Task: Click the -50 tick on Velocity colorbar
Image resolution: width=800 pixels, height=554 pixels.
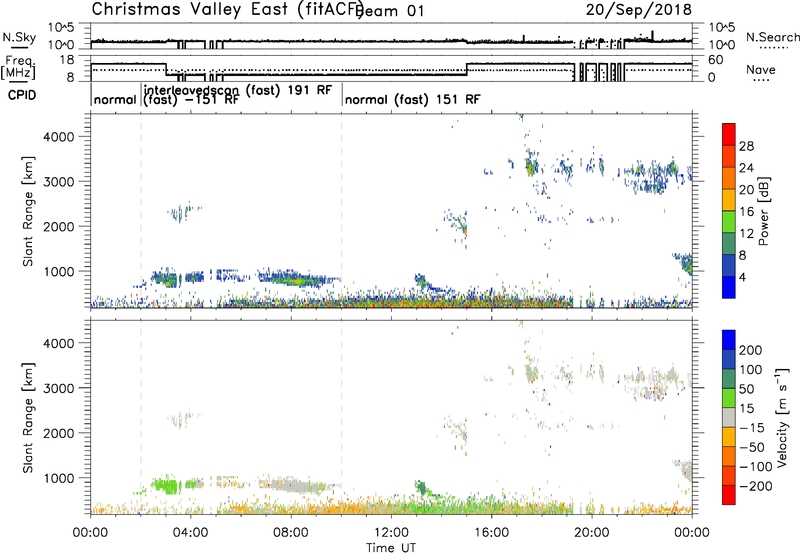Action: coord(752,447)
